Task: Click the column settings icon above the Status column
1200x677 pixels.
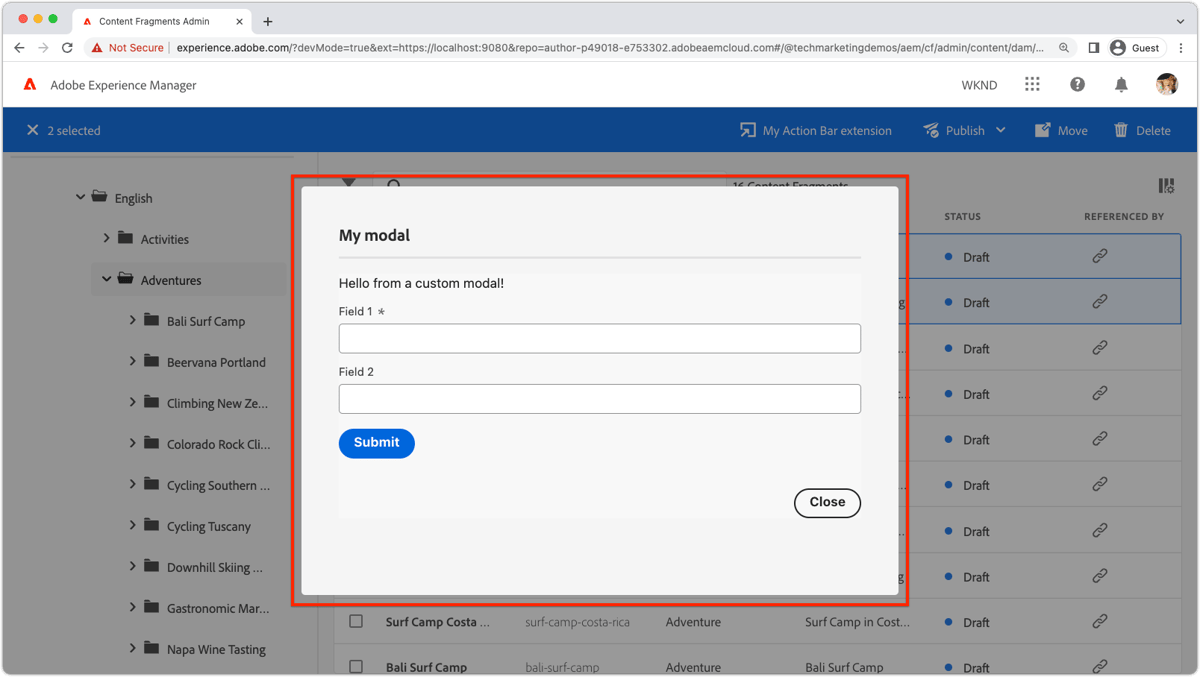Action: click(1165, 185)
